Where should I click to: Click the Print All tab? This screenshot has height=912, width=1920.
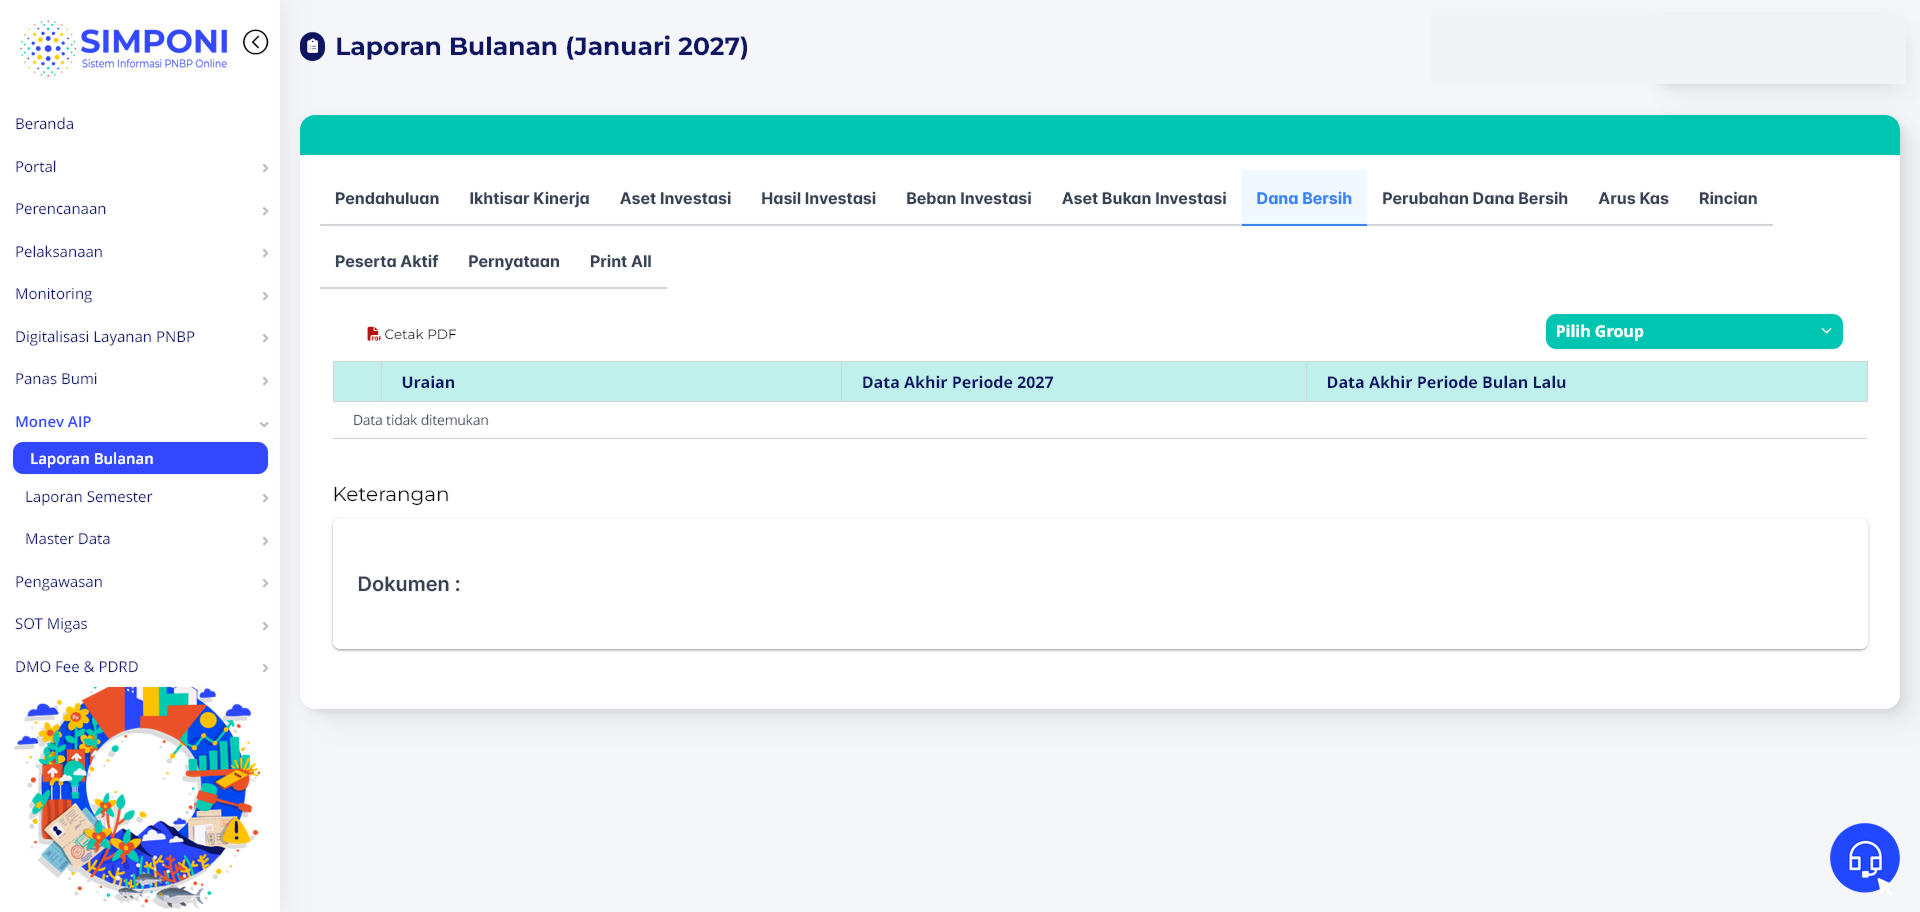tap(620, 261)
